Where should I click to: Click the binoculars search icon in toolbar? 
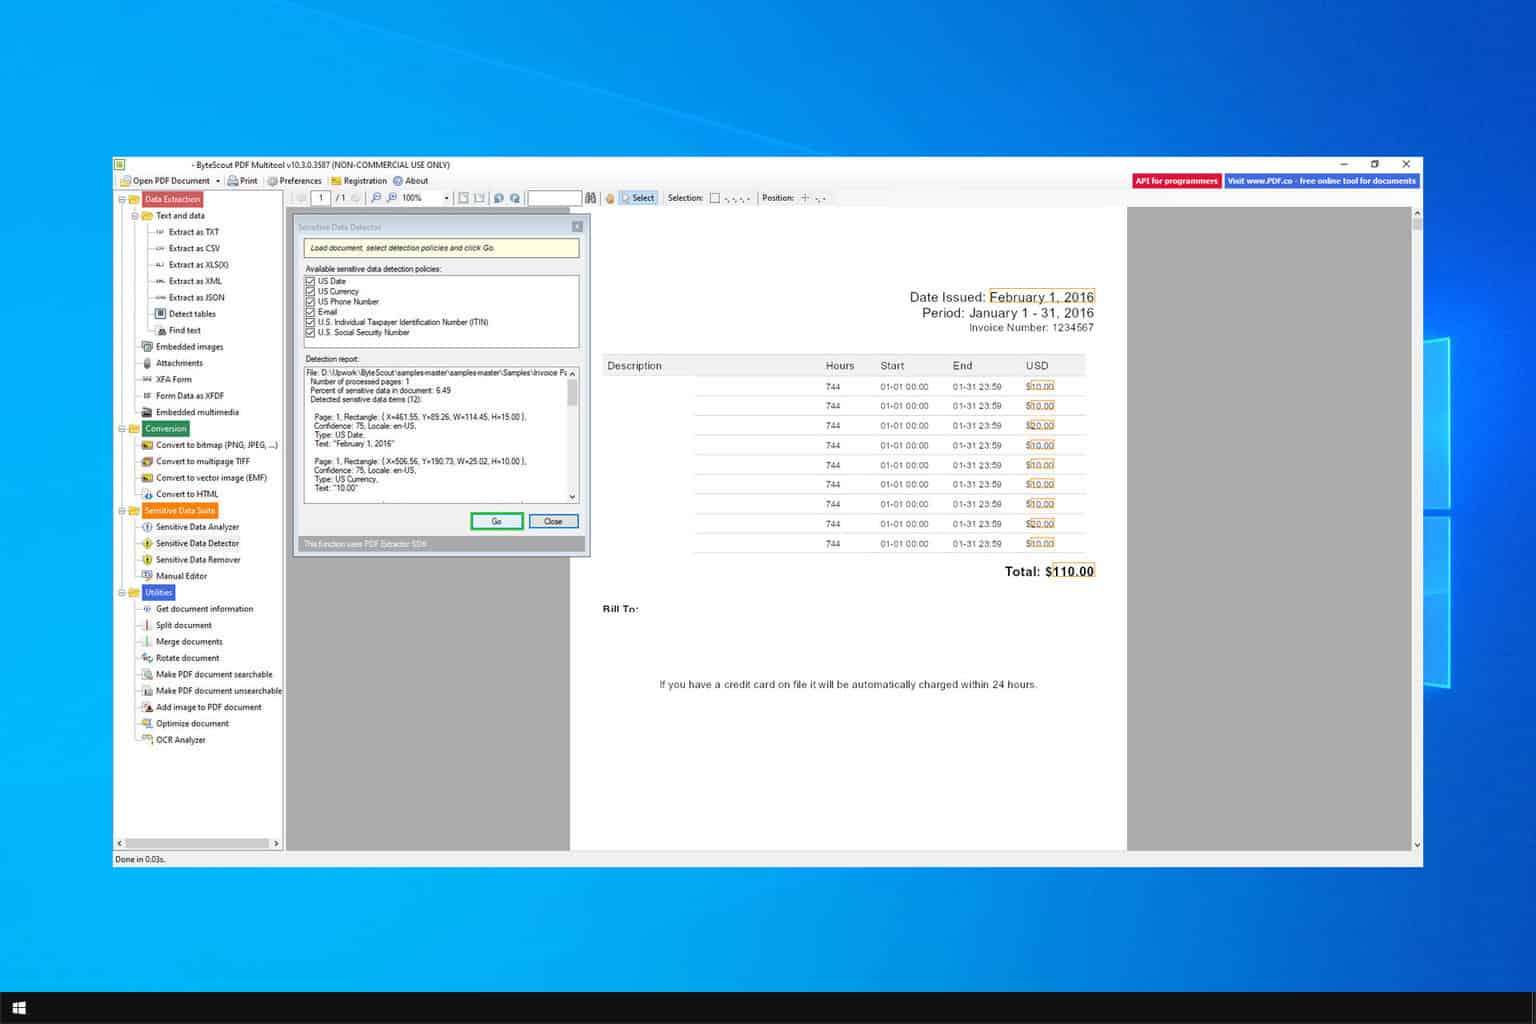[590, 198]
